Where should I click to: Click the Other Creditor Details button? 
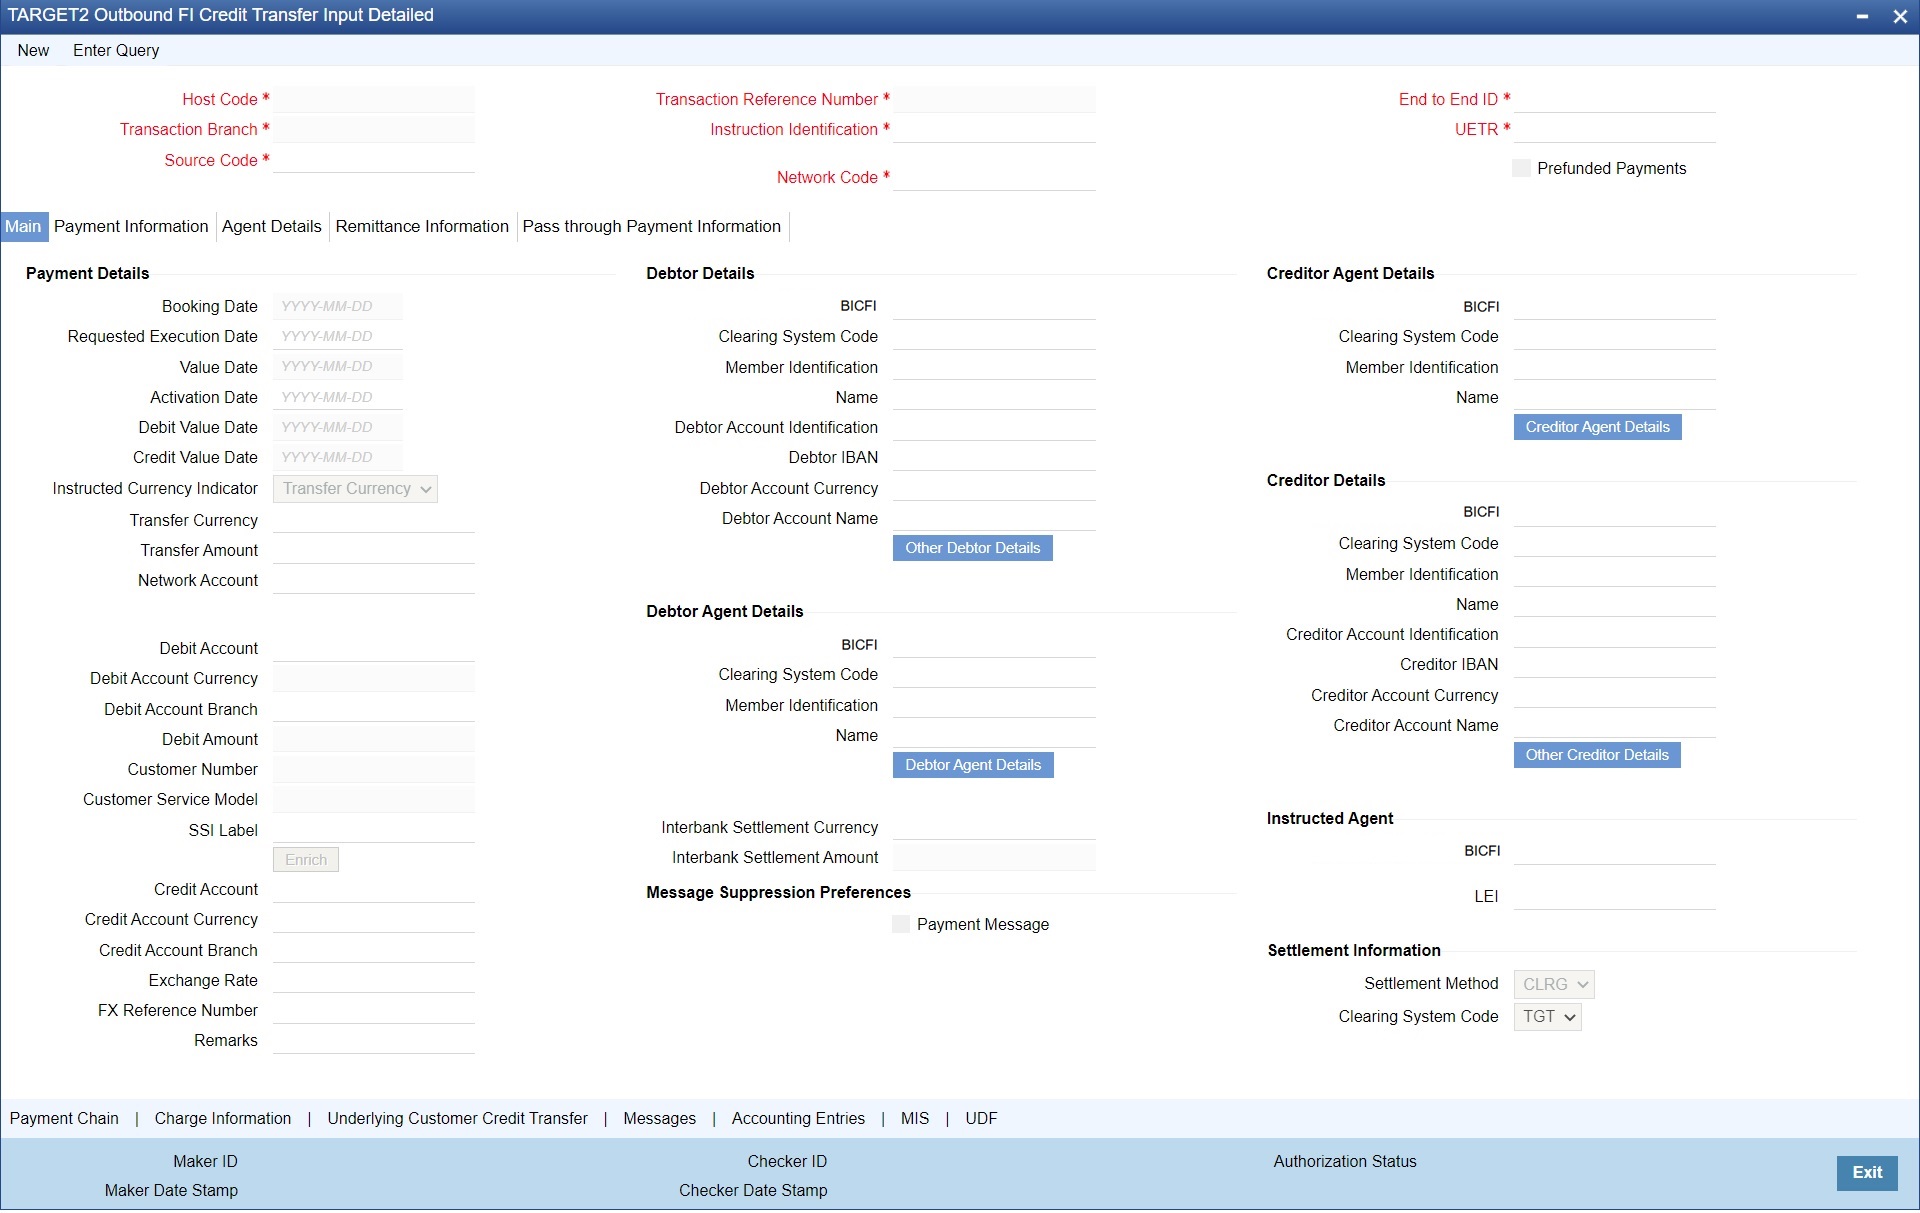coord(1596,756)
